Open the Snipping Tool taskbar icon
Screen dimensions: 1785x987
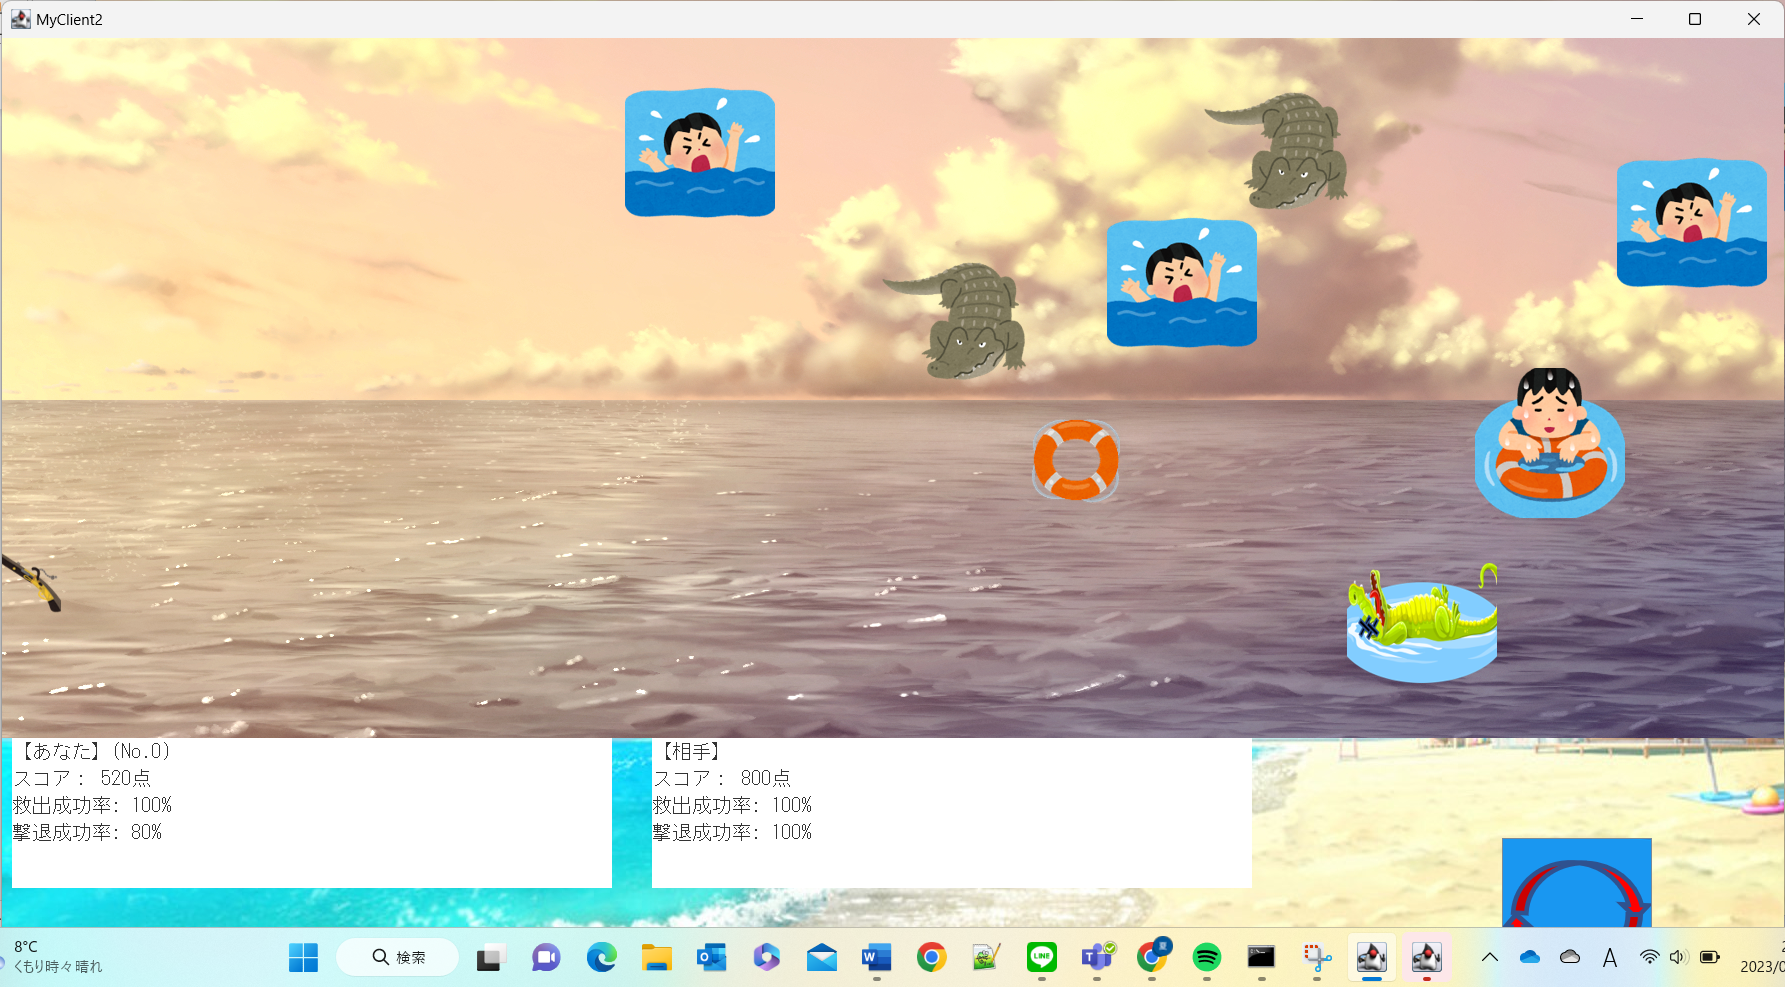coord(1317,958)
